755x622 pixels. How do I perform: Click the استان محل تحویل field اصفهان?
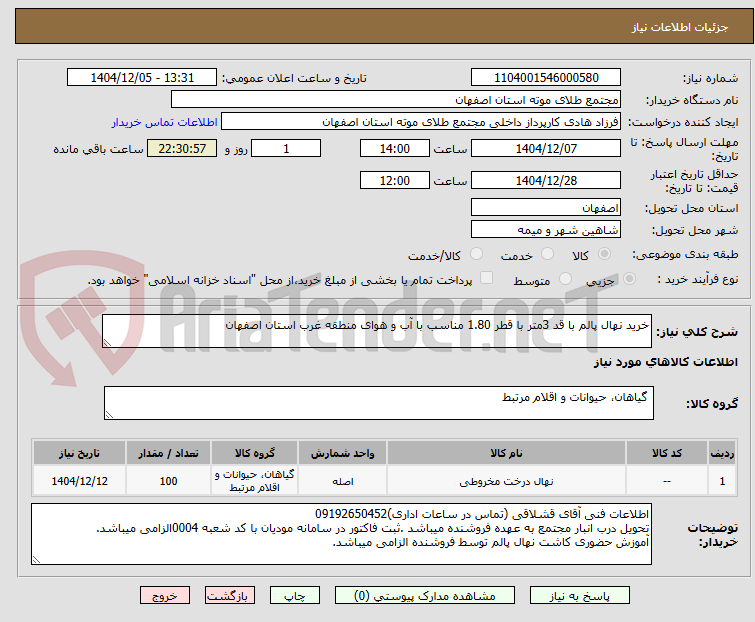point(546,207)
